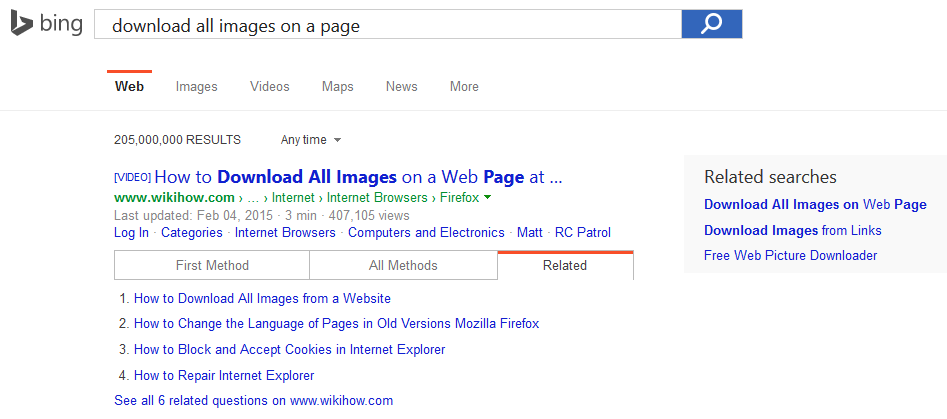Viewport: 947px width, 419px height.
Task: Switch to the Images search tab
Action: pos(196,87)
